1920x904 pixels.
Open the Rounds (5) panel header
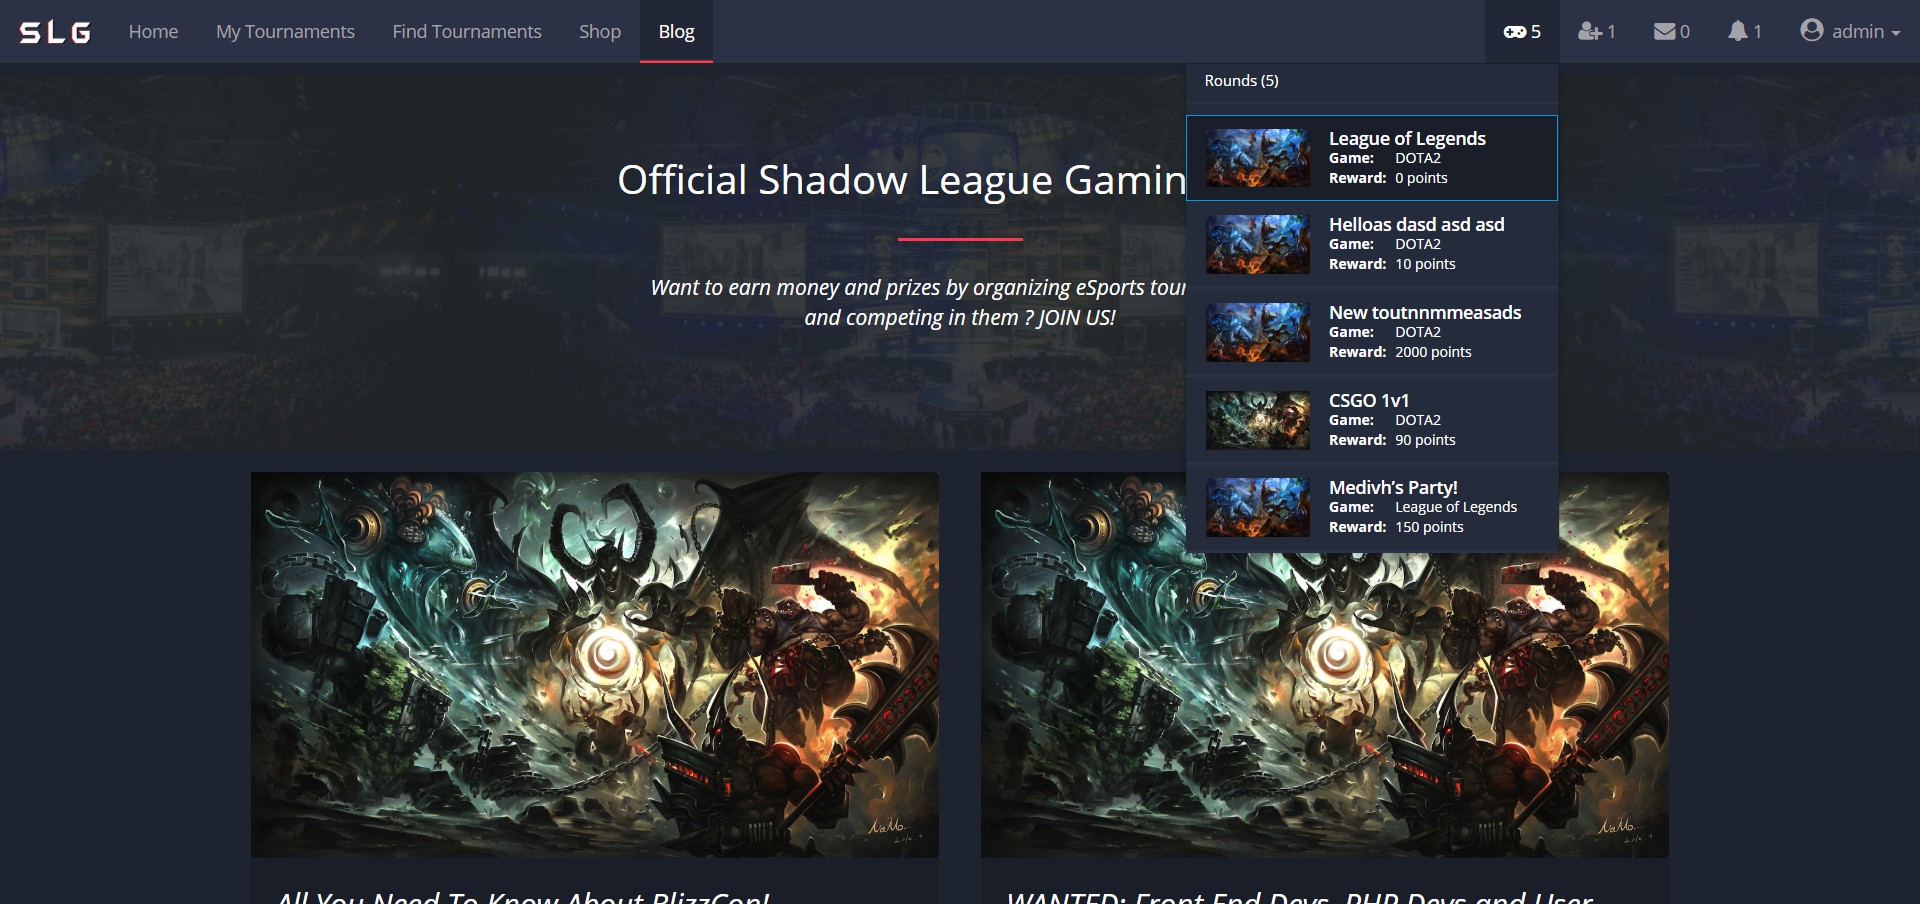click(x=1242, y=80)
